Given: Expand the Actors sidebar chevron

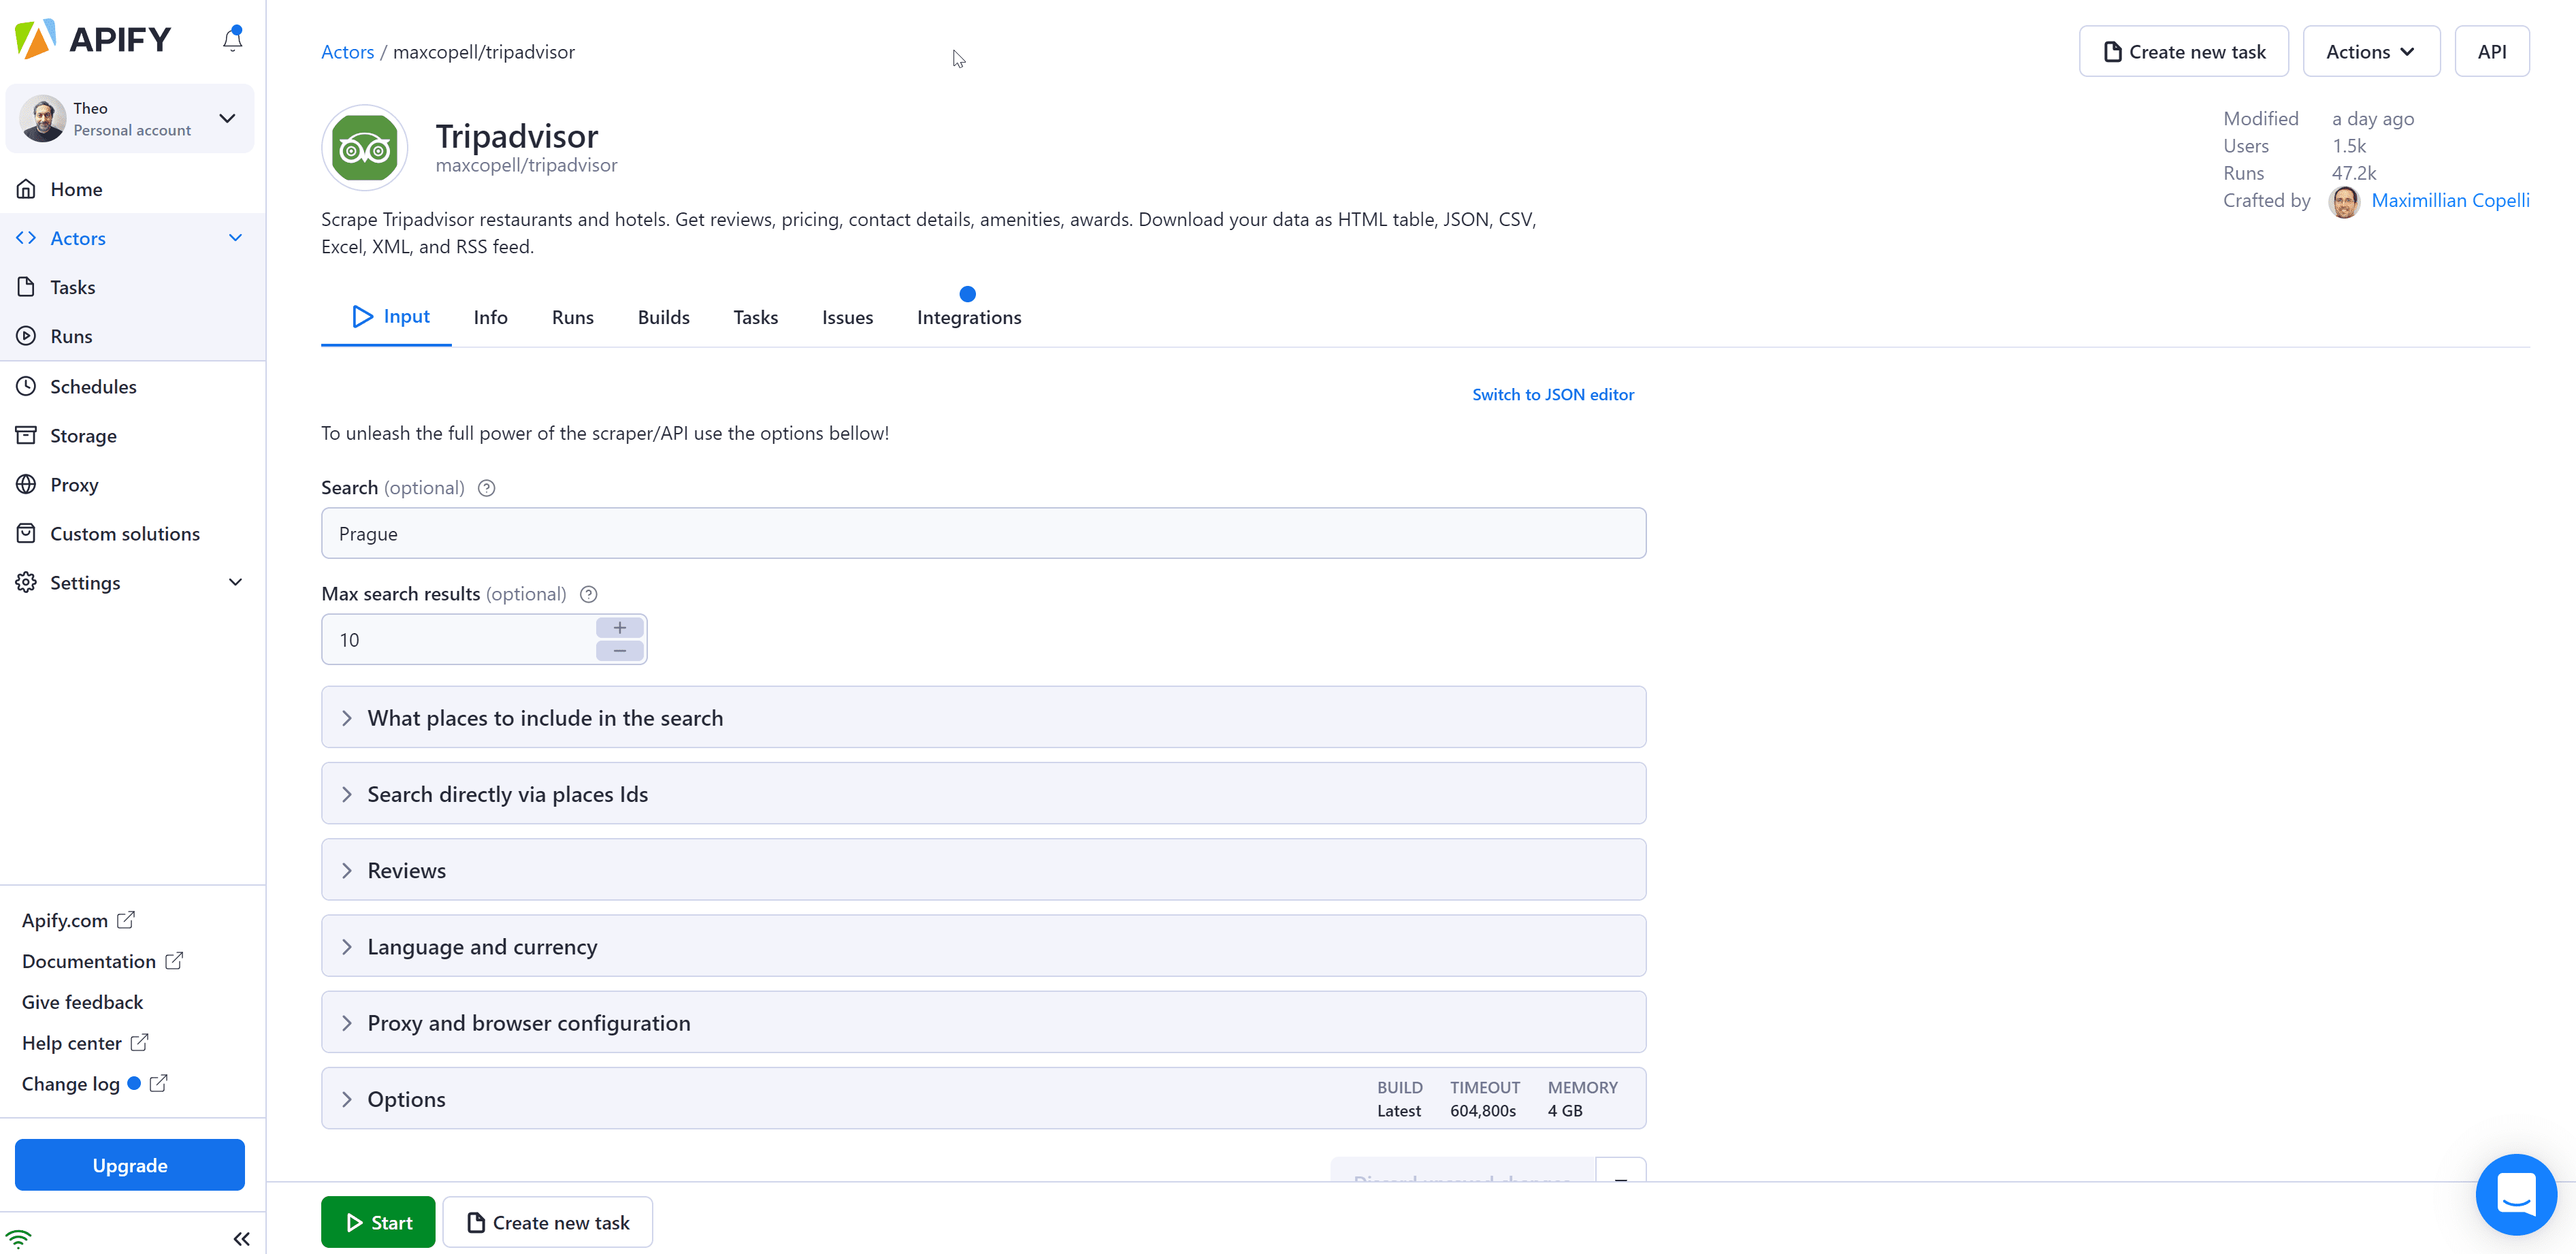Looking at the screenshot, I should (x=235, y=238).
